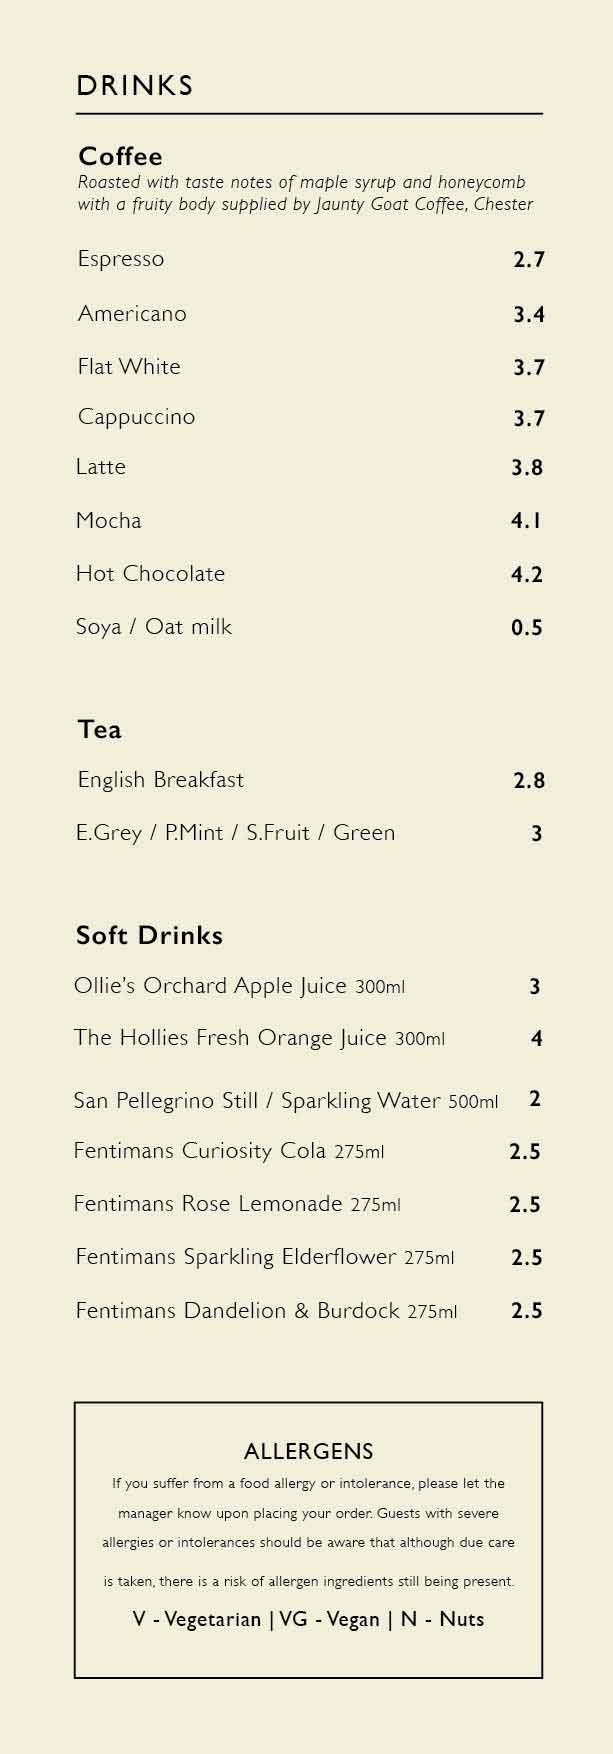Select the Americano menu item
This screenshot has width=613, height=1754.
click(x=132, y=314)
